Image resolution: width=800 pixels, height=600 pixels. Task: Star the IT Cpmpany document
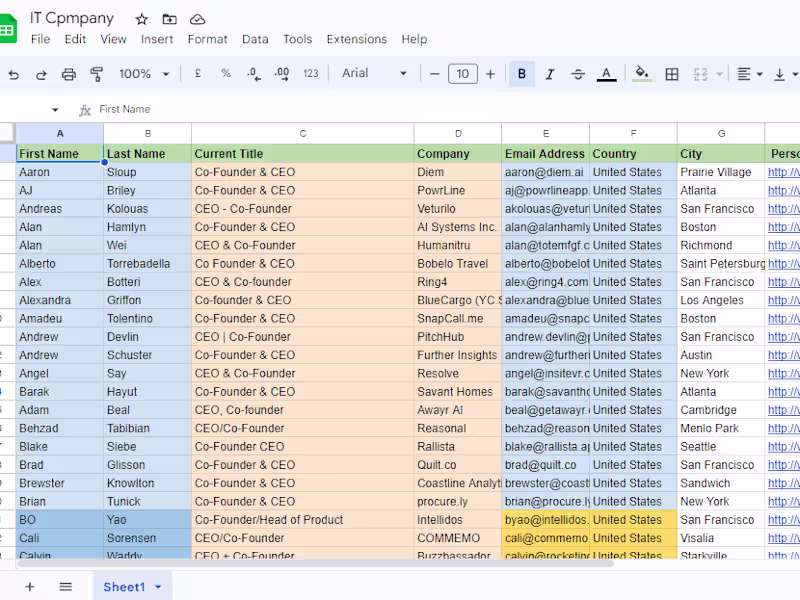(142, 19)
